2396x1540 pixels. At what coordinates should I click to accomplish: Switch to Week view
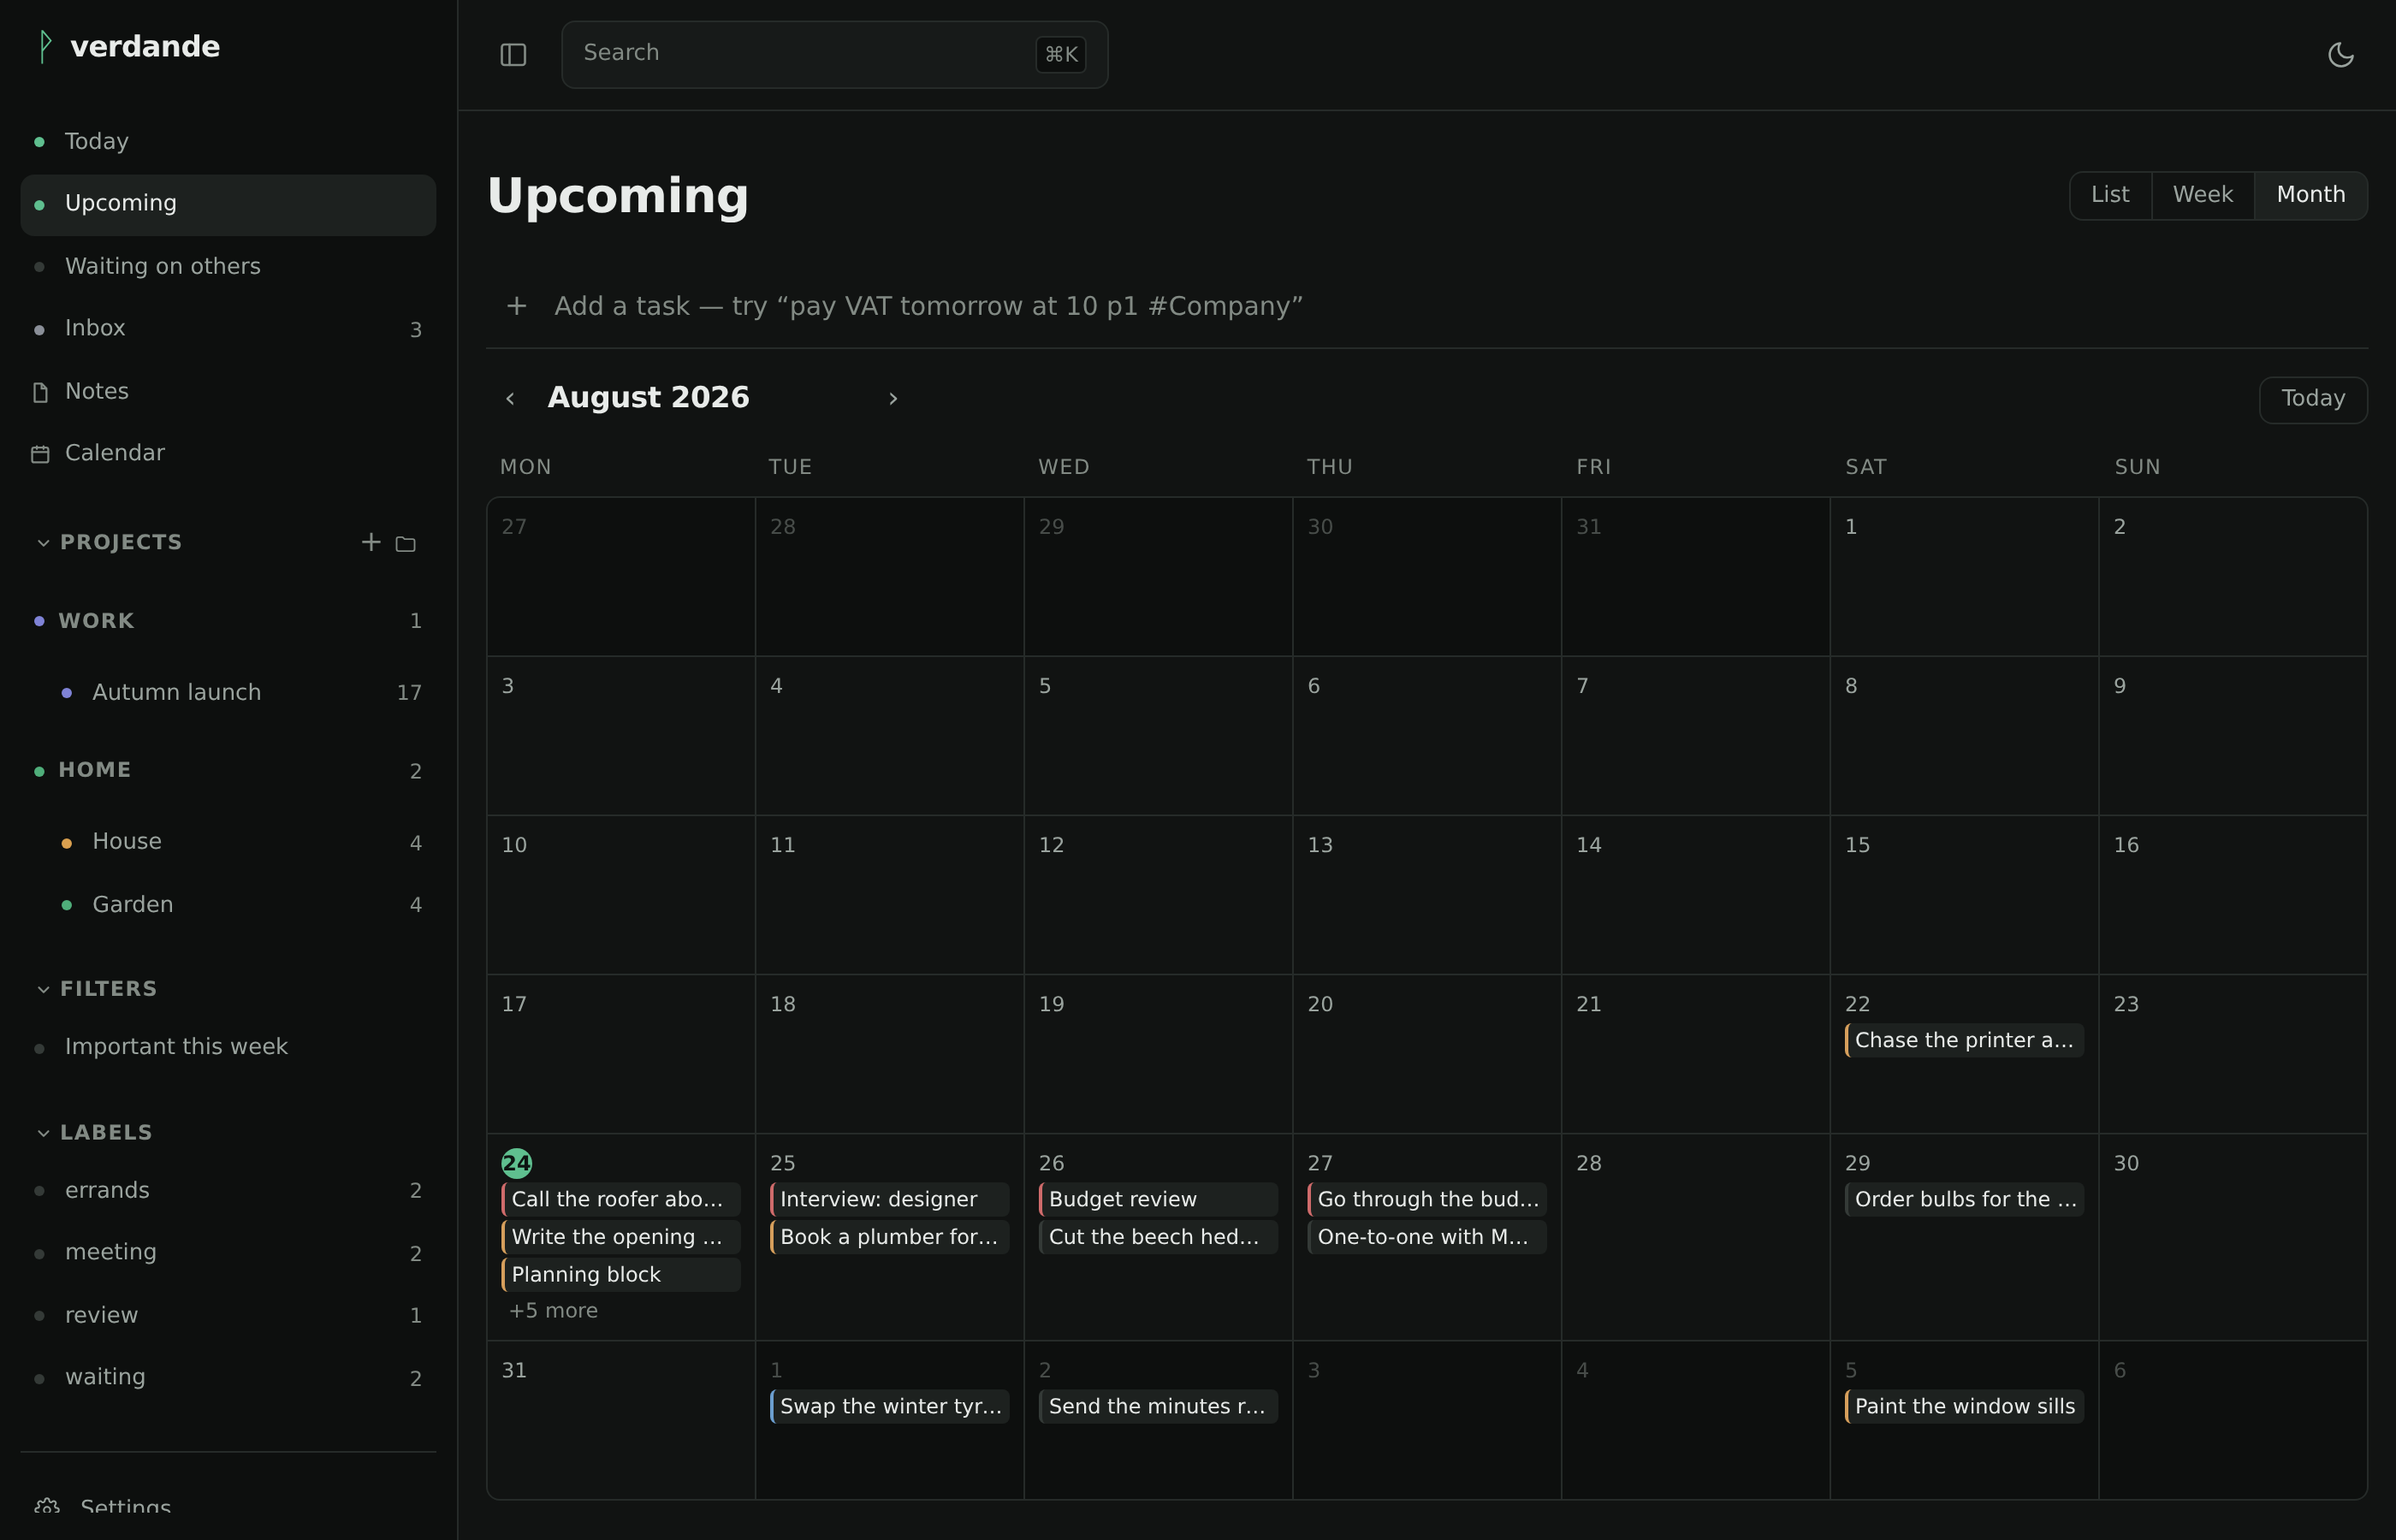click(2202, 195)
